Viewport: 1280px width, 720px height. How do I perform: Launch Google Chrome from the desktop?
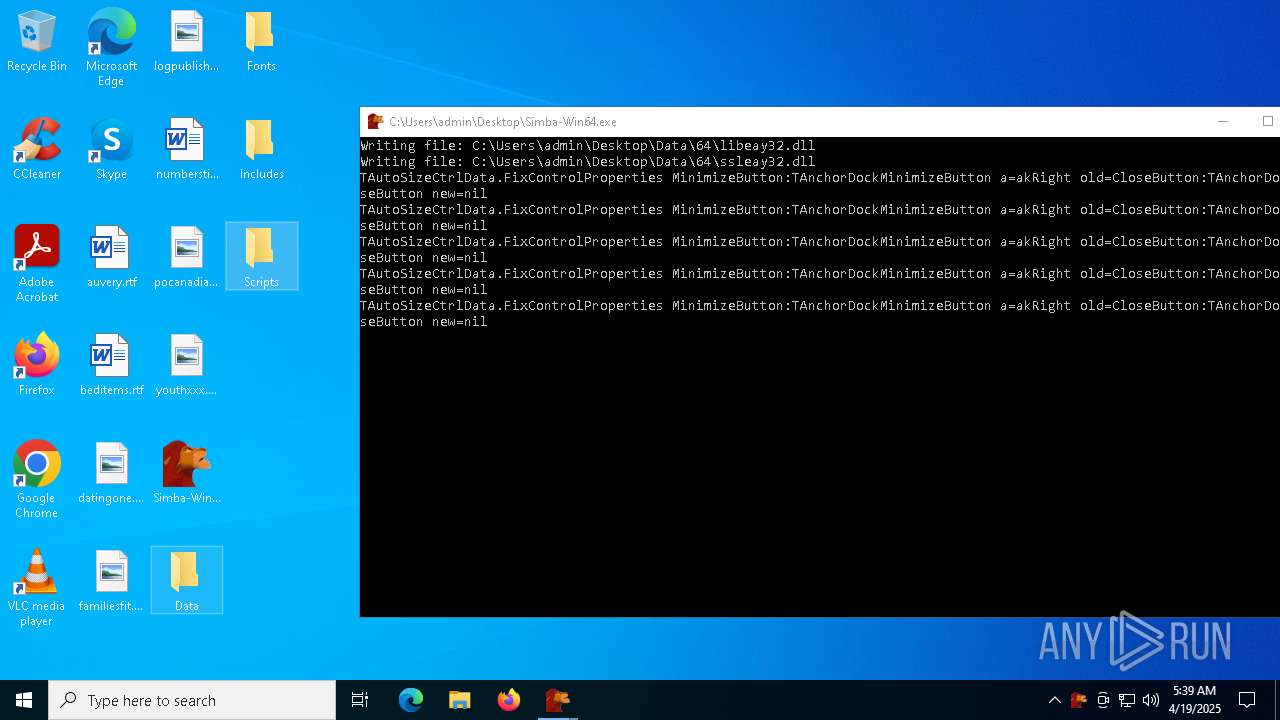click(x=37, y=481)
